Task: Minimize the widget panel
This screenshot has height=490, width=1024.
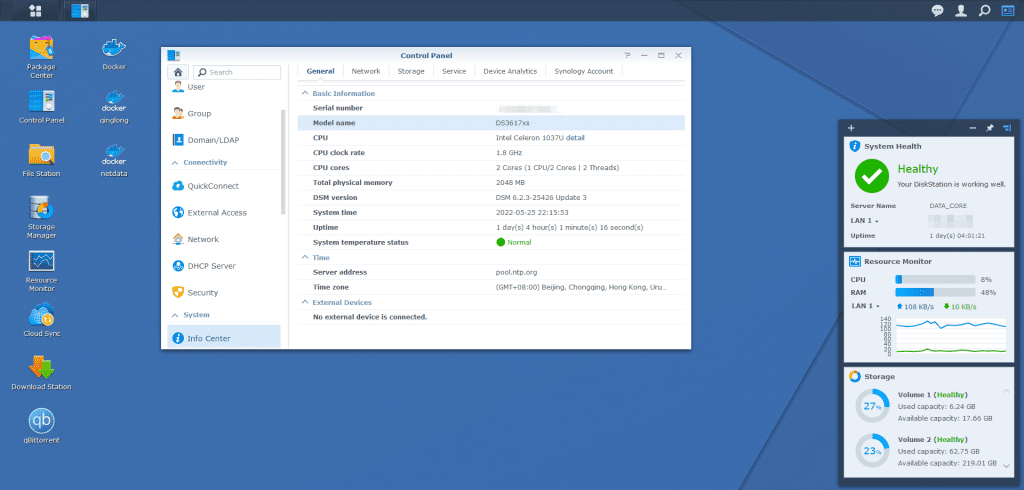Action: click(973, 128)
